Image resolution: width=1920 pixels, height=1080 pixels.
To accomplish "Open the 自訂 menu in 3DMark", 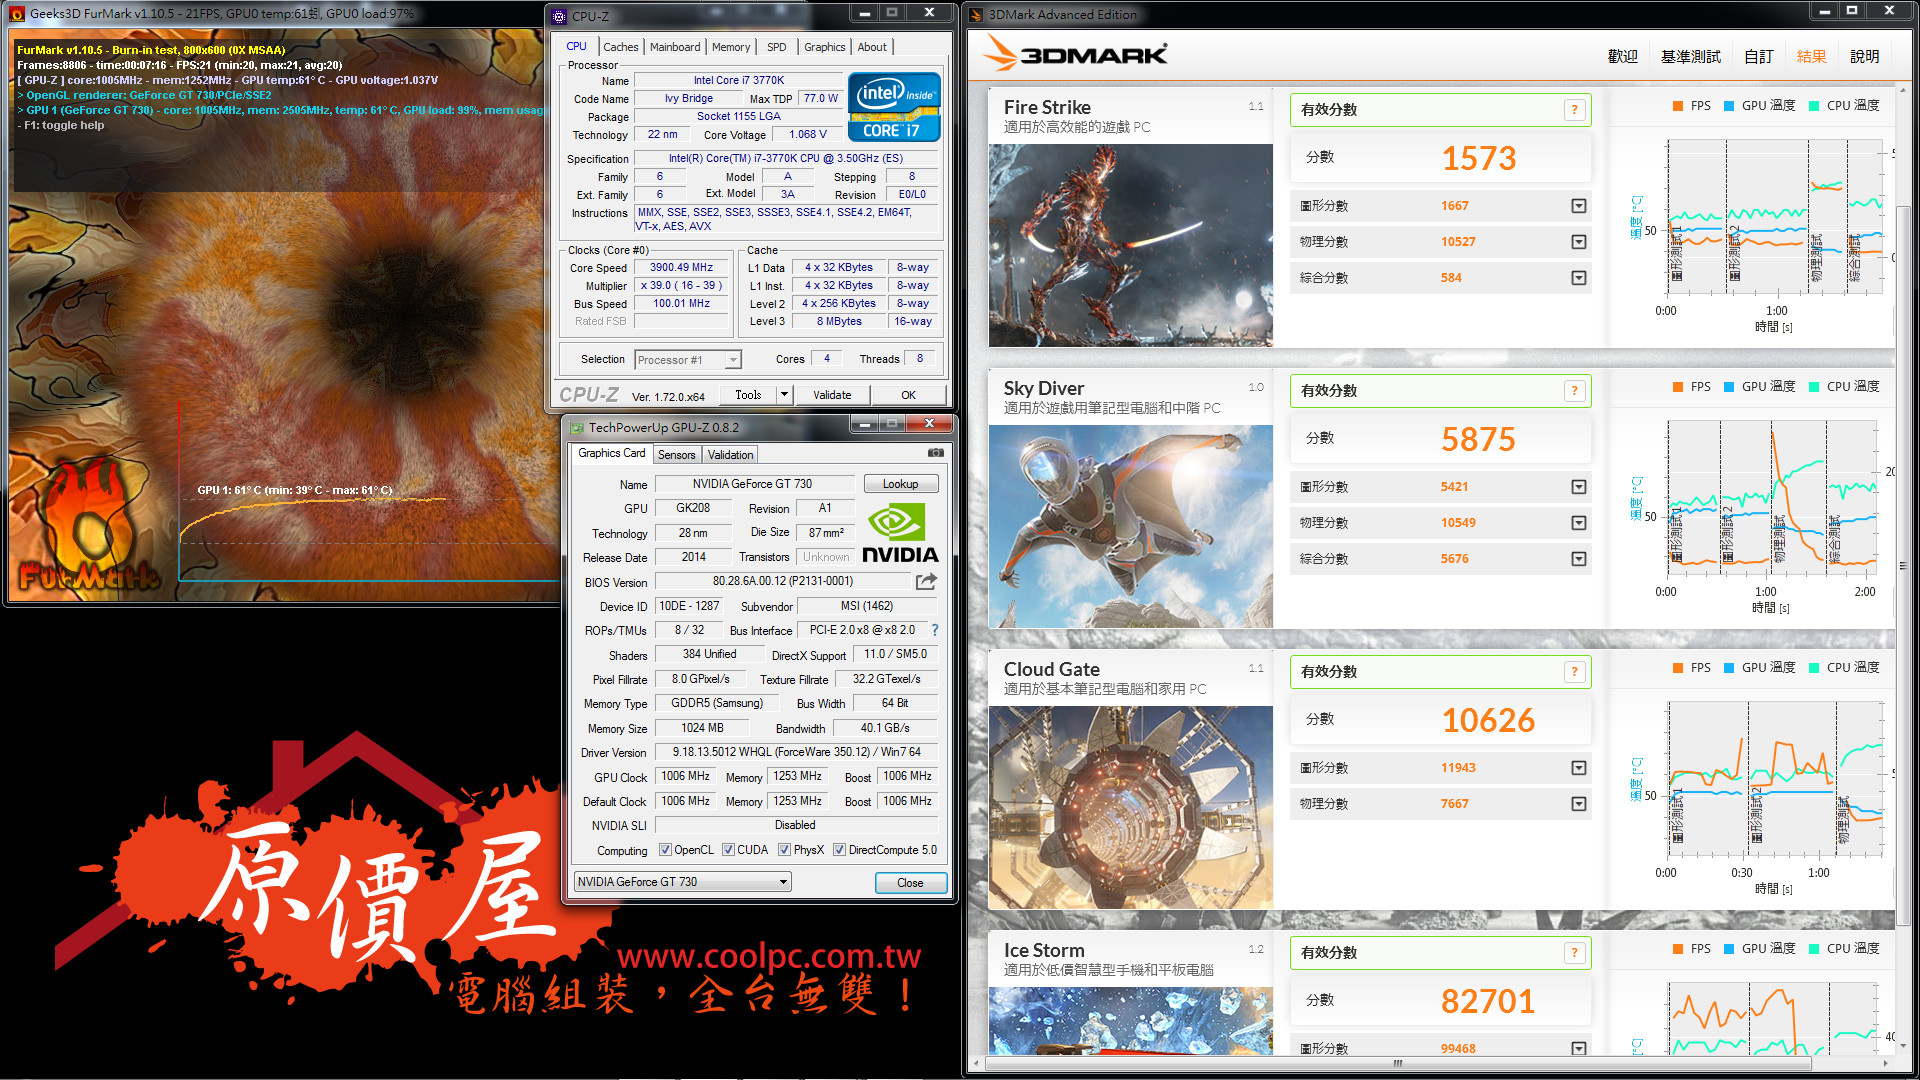I will coord(1759,57).
